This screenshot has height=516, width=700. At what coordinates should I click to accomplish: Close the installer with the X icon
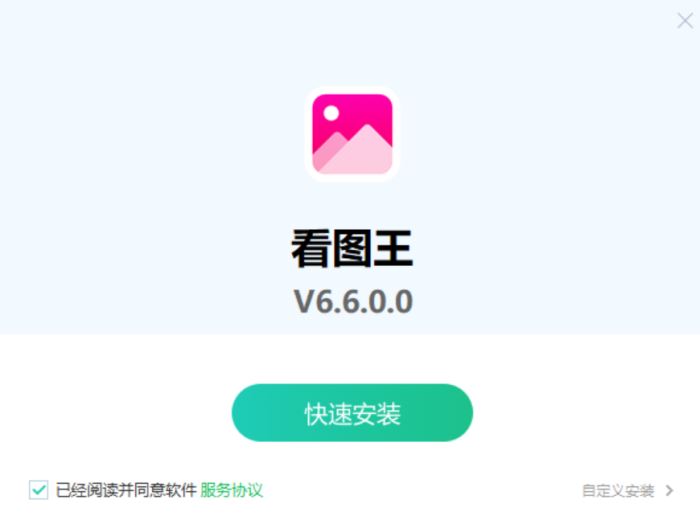tap(685, 21)
